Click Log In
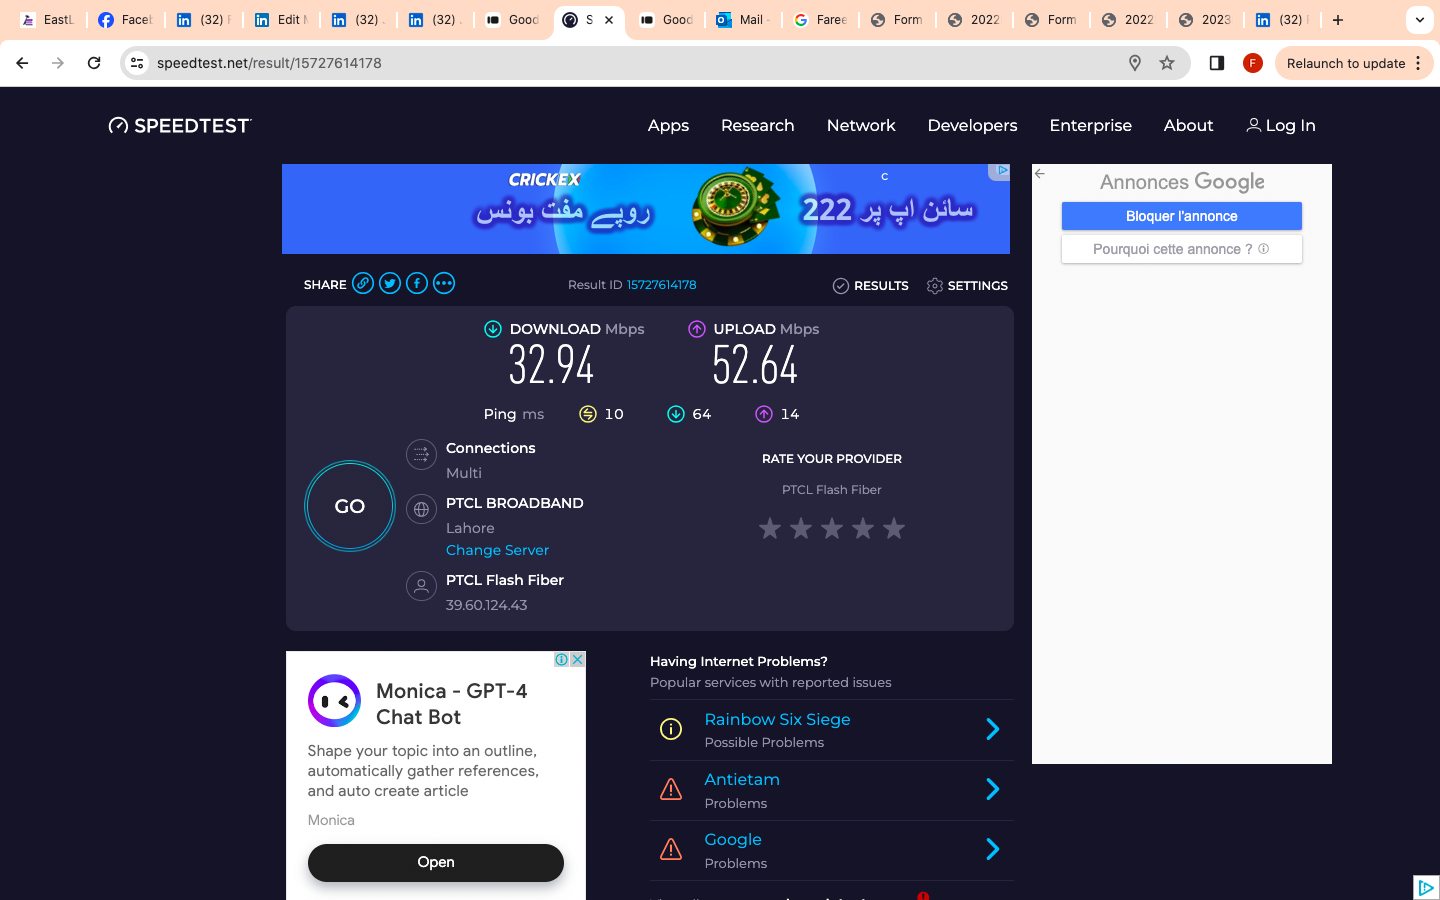Screen dimensions: 1440x900 (x=1281, y=125)
